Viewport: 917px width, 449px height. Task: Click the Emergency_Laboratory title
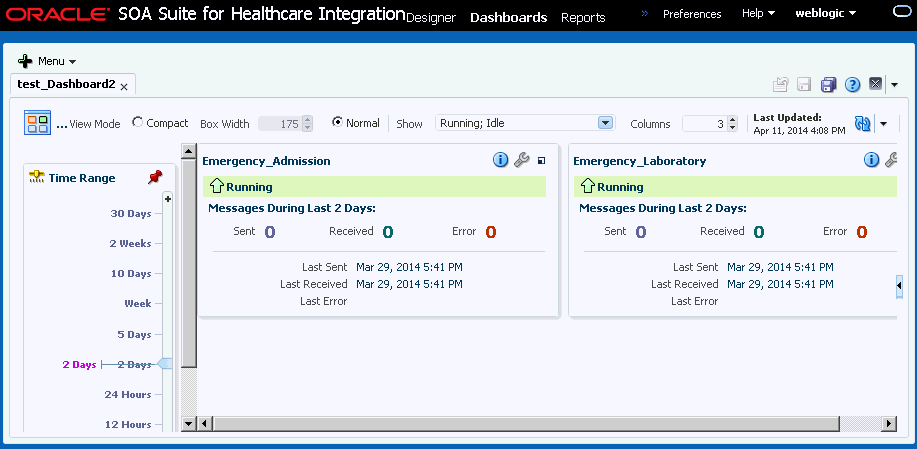pos(640,161)
